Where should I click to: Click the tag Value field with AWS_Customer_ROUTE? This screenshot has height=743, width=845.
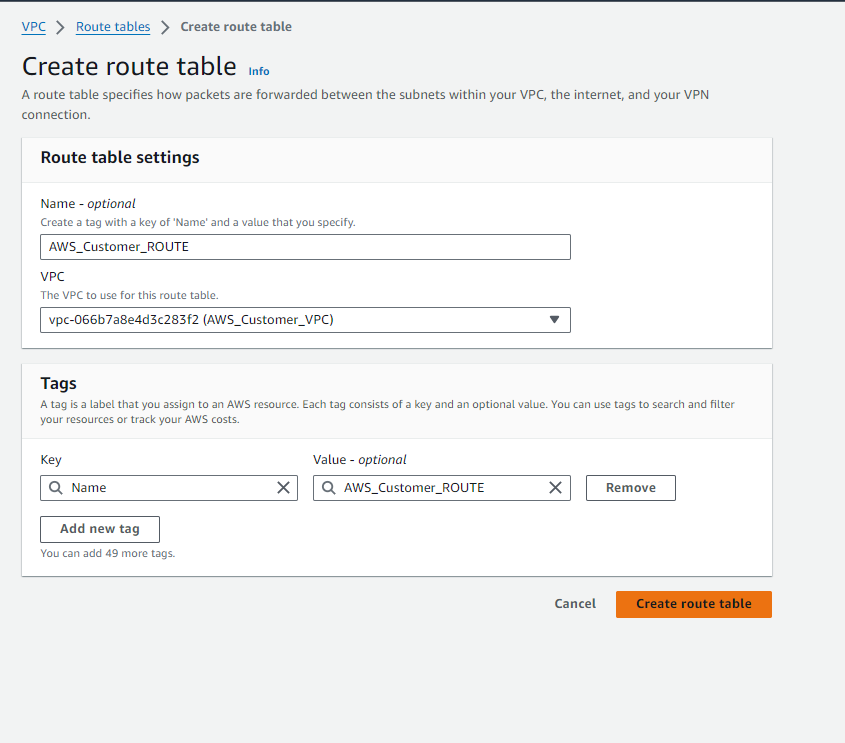click(441, 488)
